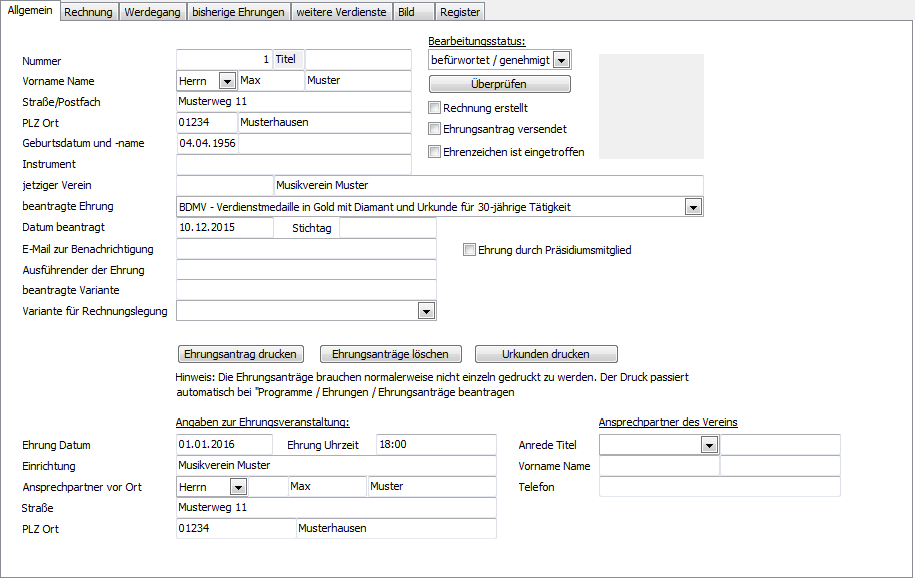Select the bisherige Ehrungen tab
Screen dimensions: 915x579
[237, 12]
